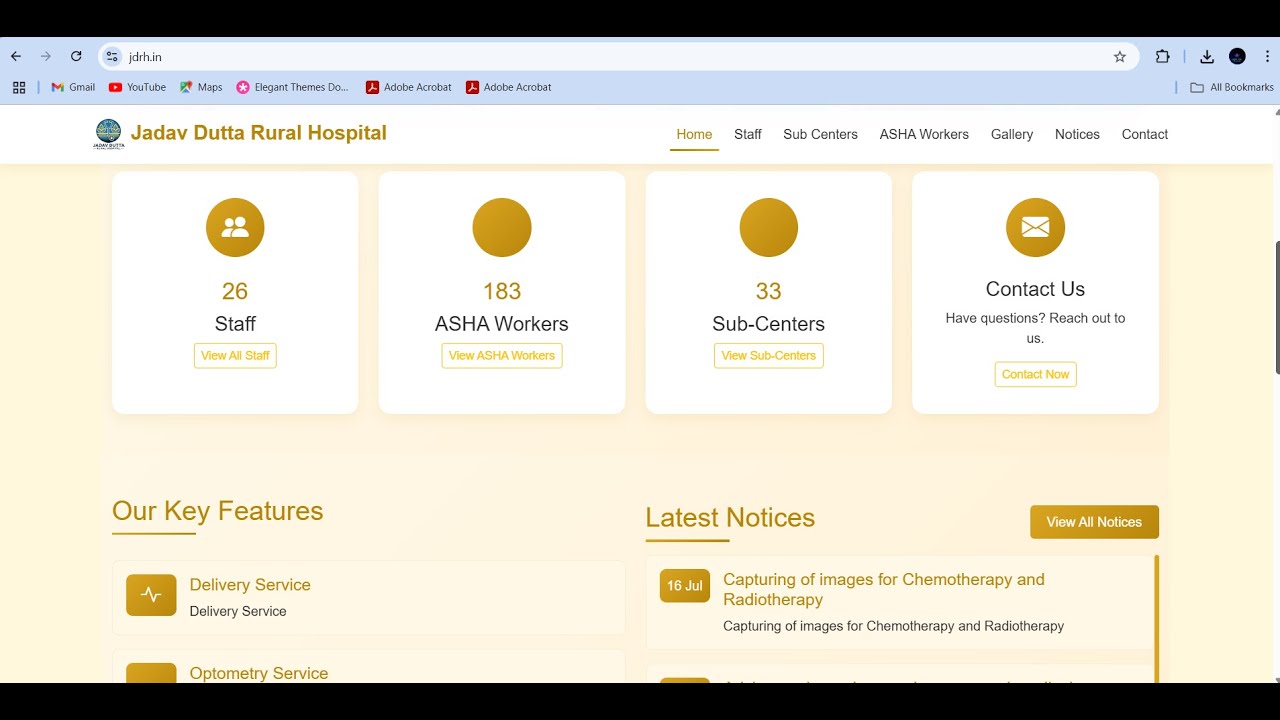The image size is (1280, 720).
Task: Click the Our Key Features heading
Action: [x=217, y=511]
